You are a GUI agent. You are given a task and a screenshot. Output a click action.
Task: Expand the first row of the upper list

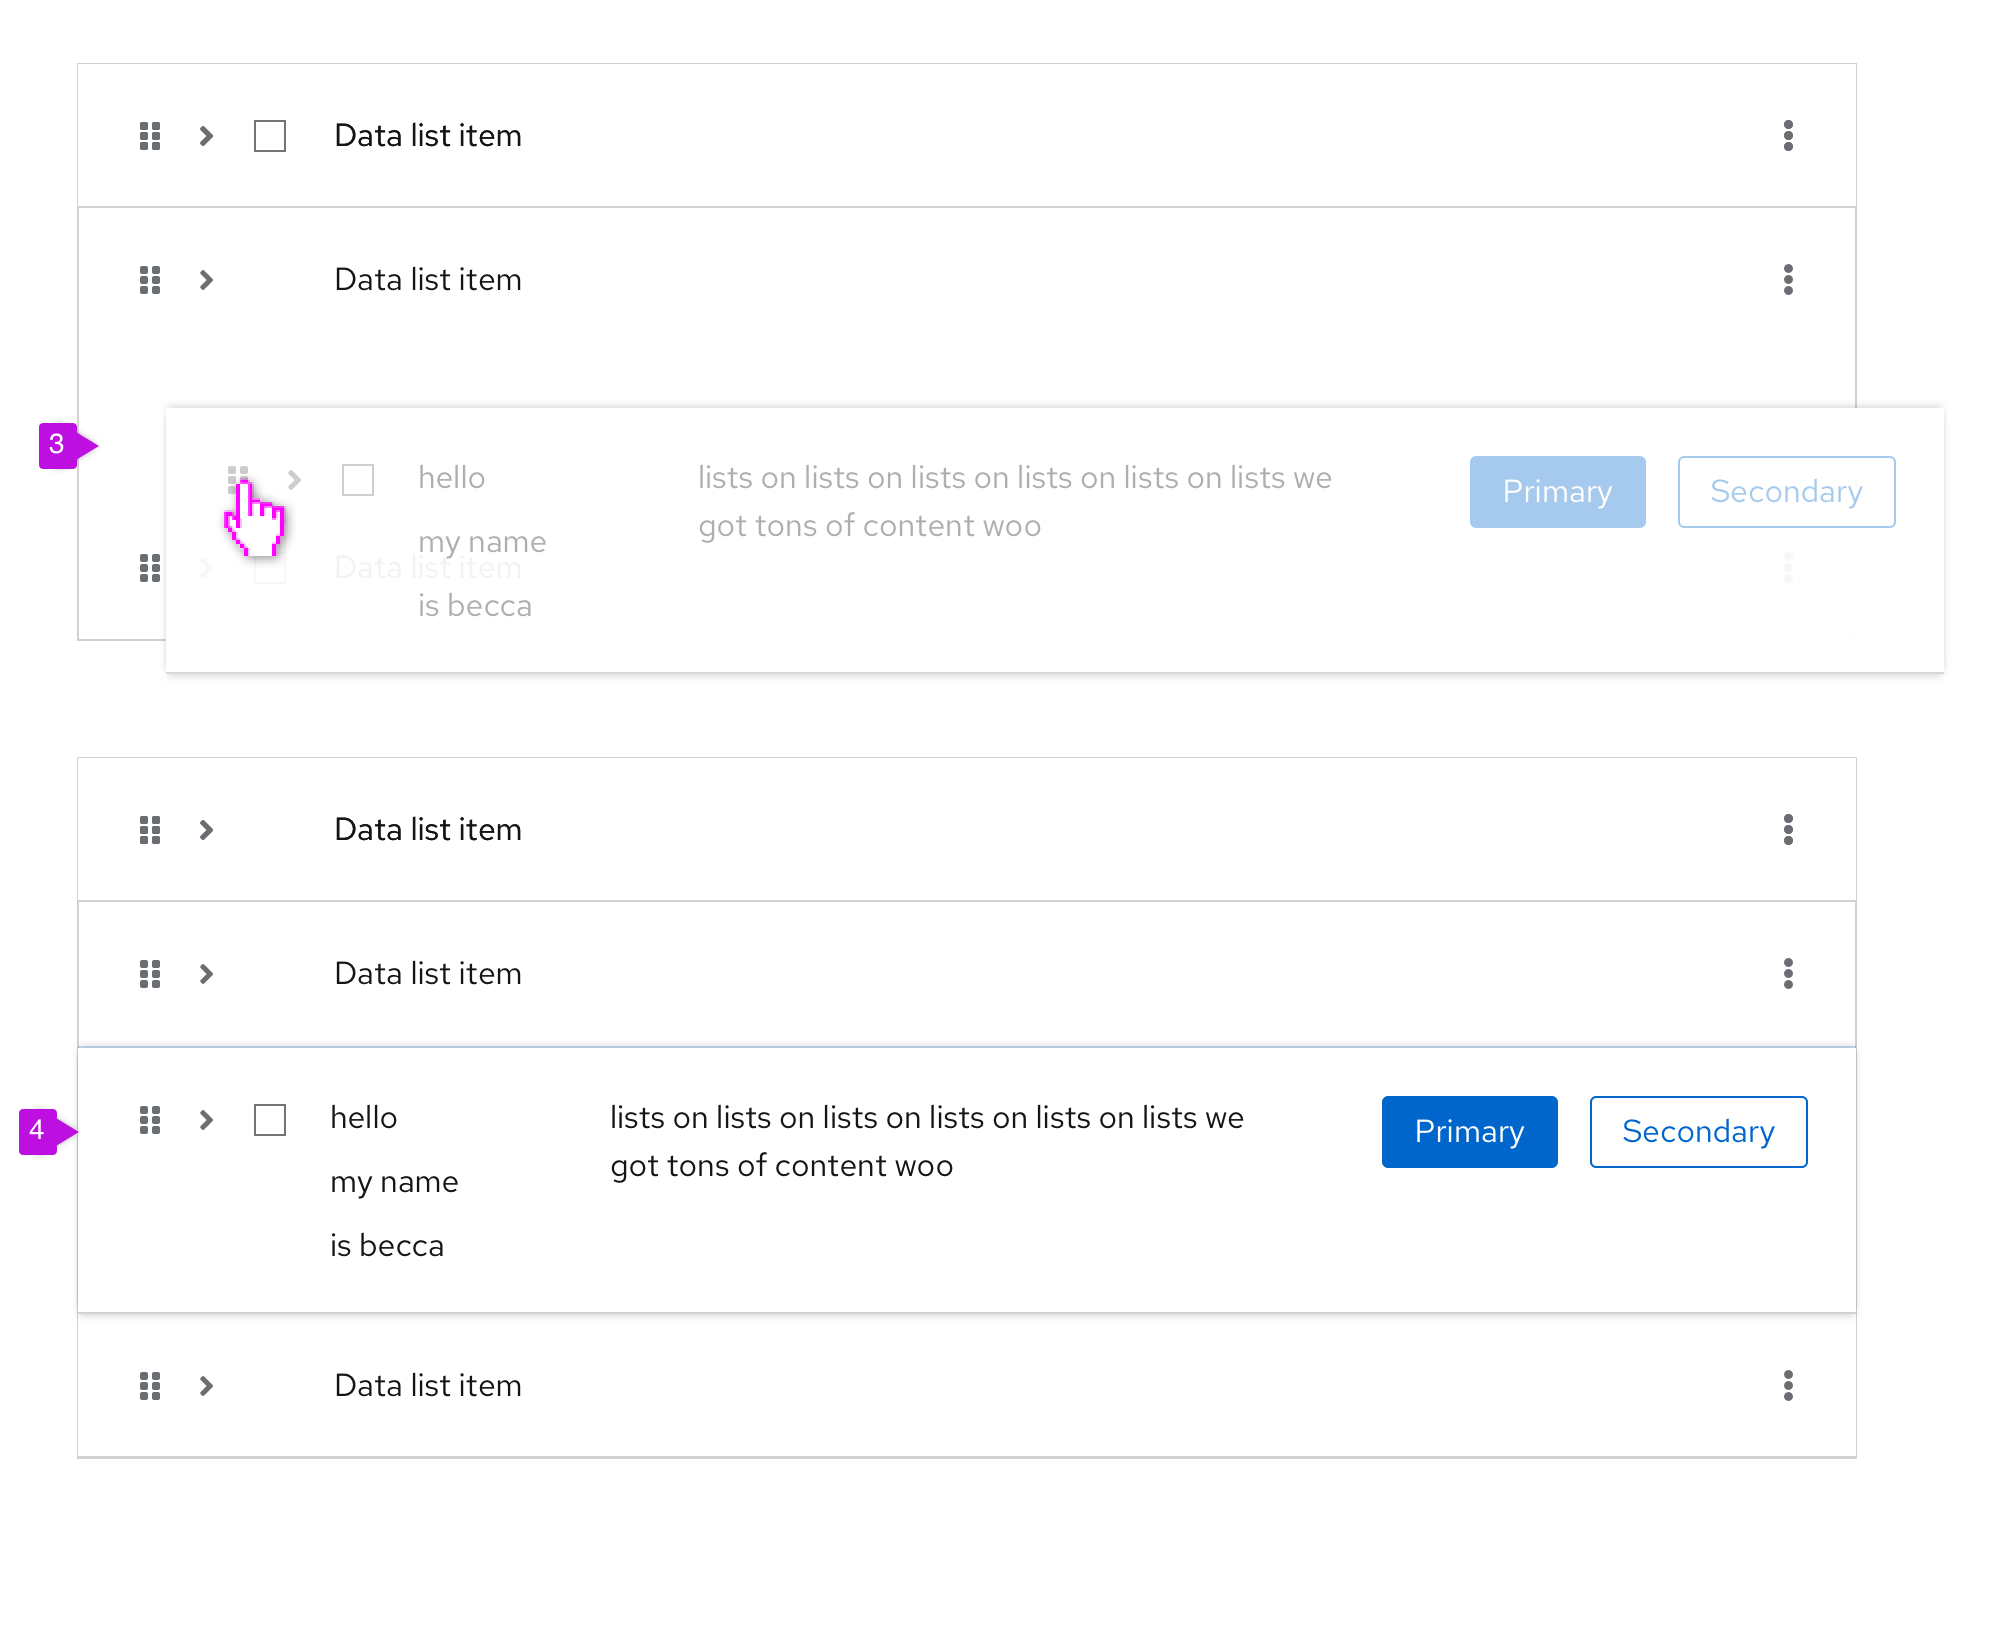click(206, 136)
